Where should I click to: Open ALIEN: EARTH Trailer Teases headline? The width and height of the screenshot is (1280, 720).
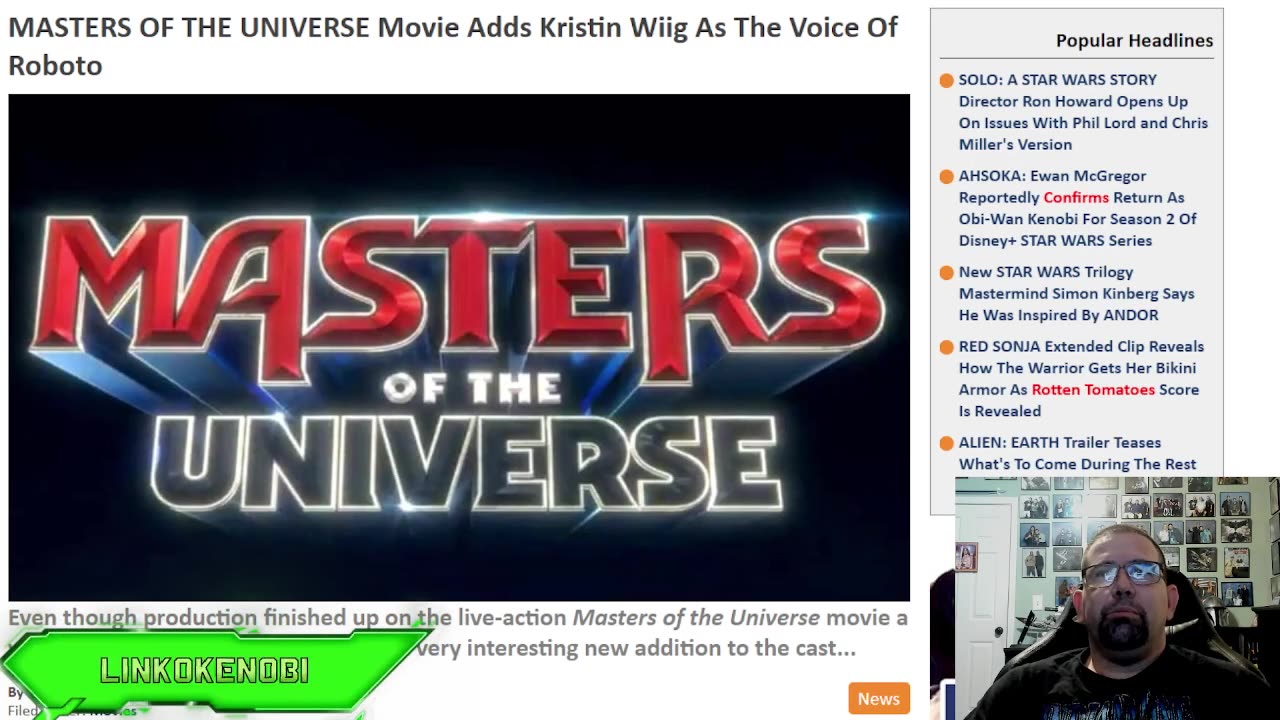(1077, 453)
